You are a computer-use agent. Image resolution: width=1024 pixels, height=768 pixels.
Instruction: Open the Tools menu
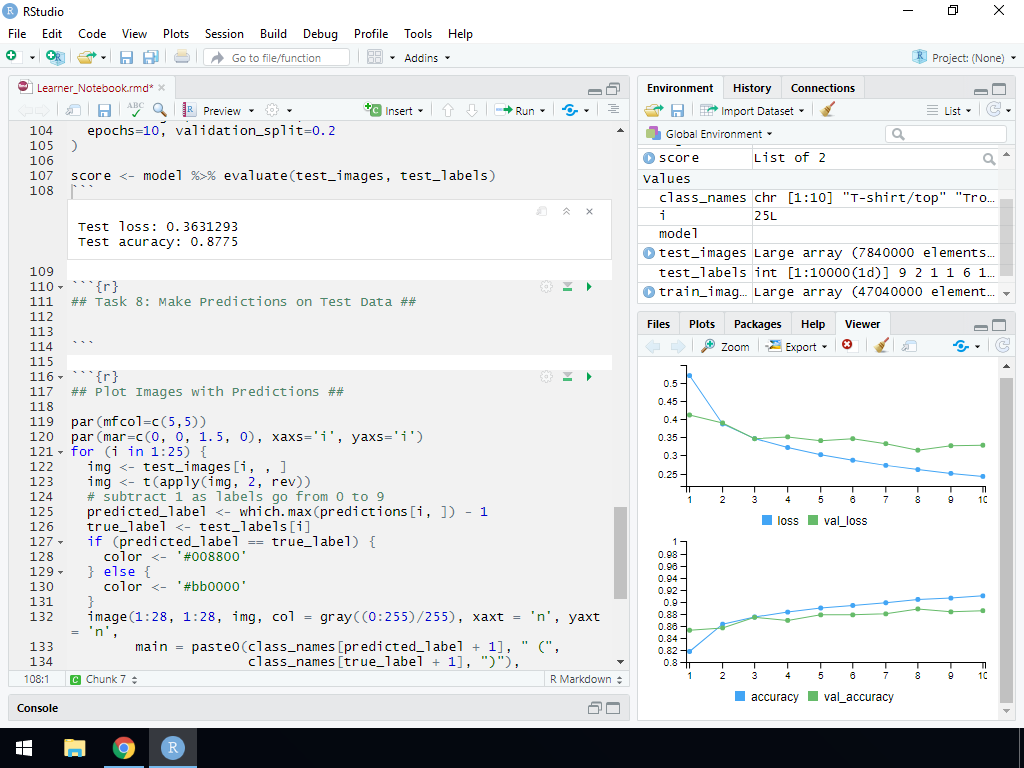pyautogui.click(x=418, y=34)
